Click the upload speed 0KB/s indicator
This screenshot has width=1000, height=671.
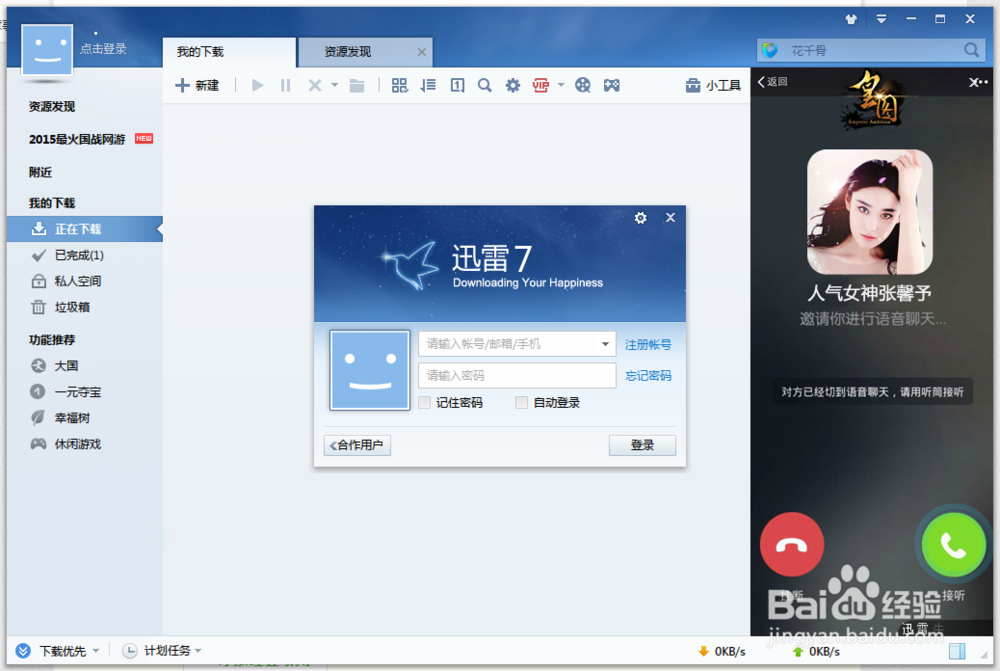pos(816,651)
